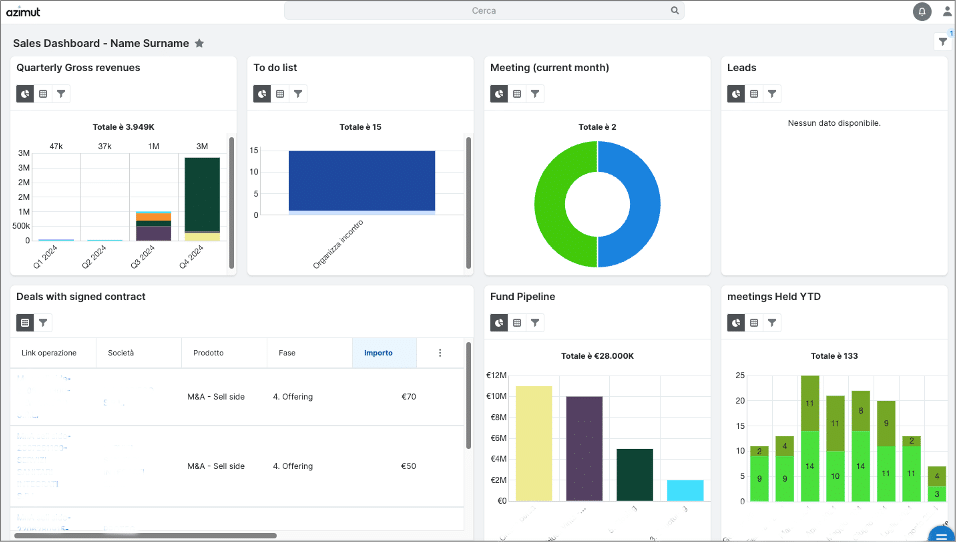Click the yellow Fund Pipeline bar
Viewport: 956px width, 542px height.
click(534, 443)
